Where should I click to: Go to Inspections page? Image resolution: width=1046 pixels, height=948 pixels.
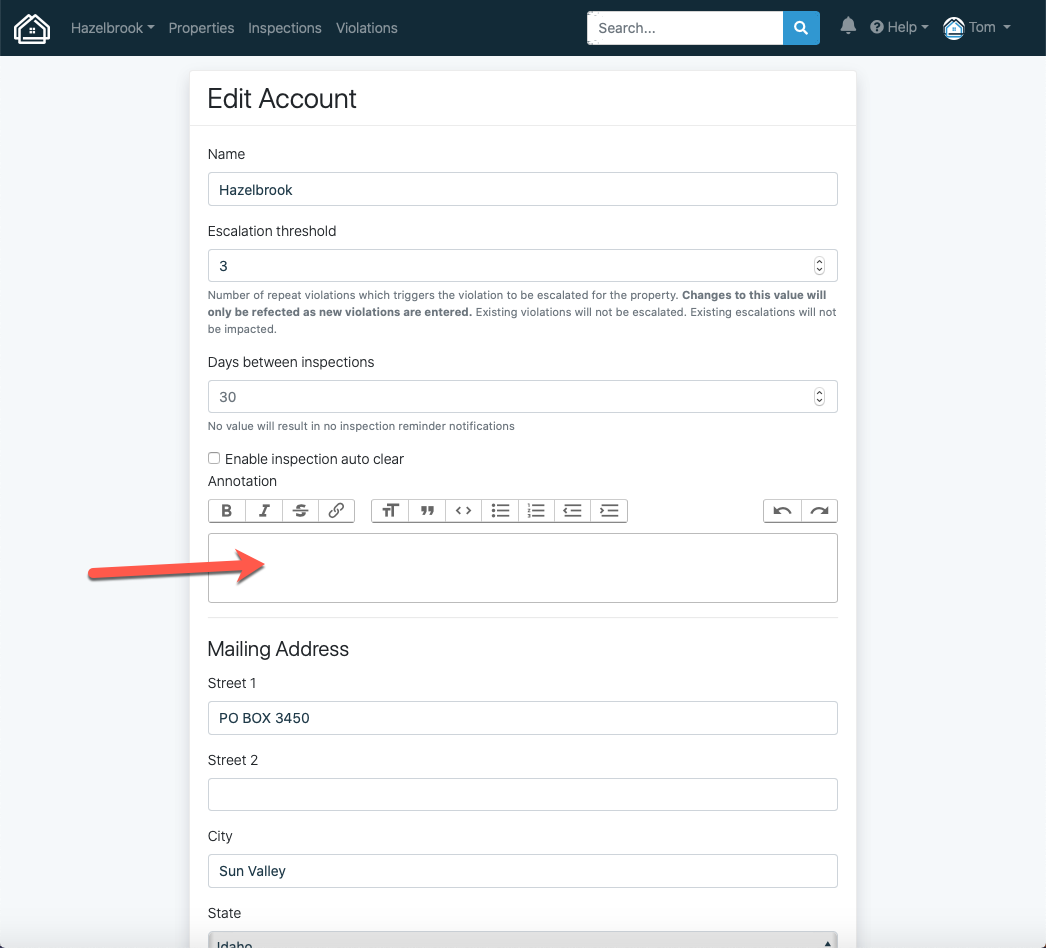pos(285,28)
